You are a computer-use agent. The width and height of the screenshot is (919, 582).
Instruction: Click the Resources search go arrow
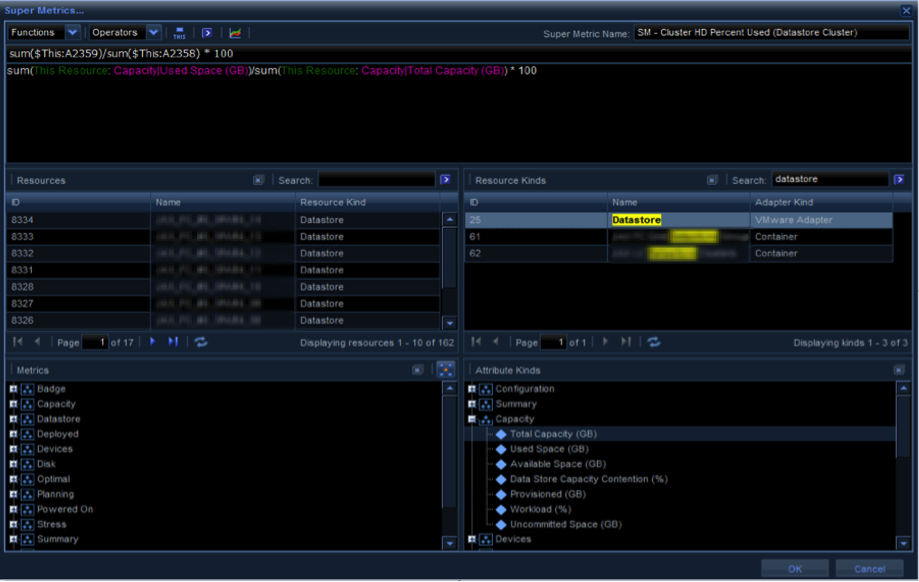coord(445,180)
